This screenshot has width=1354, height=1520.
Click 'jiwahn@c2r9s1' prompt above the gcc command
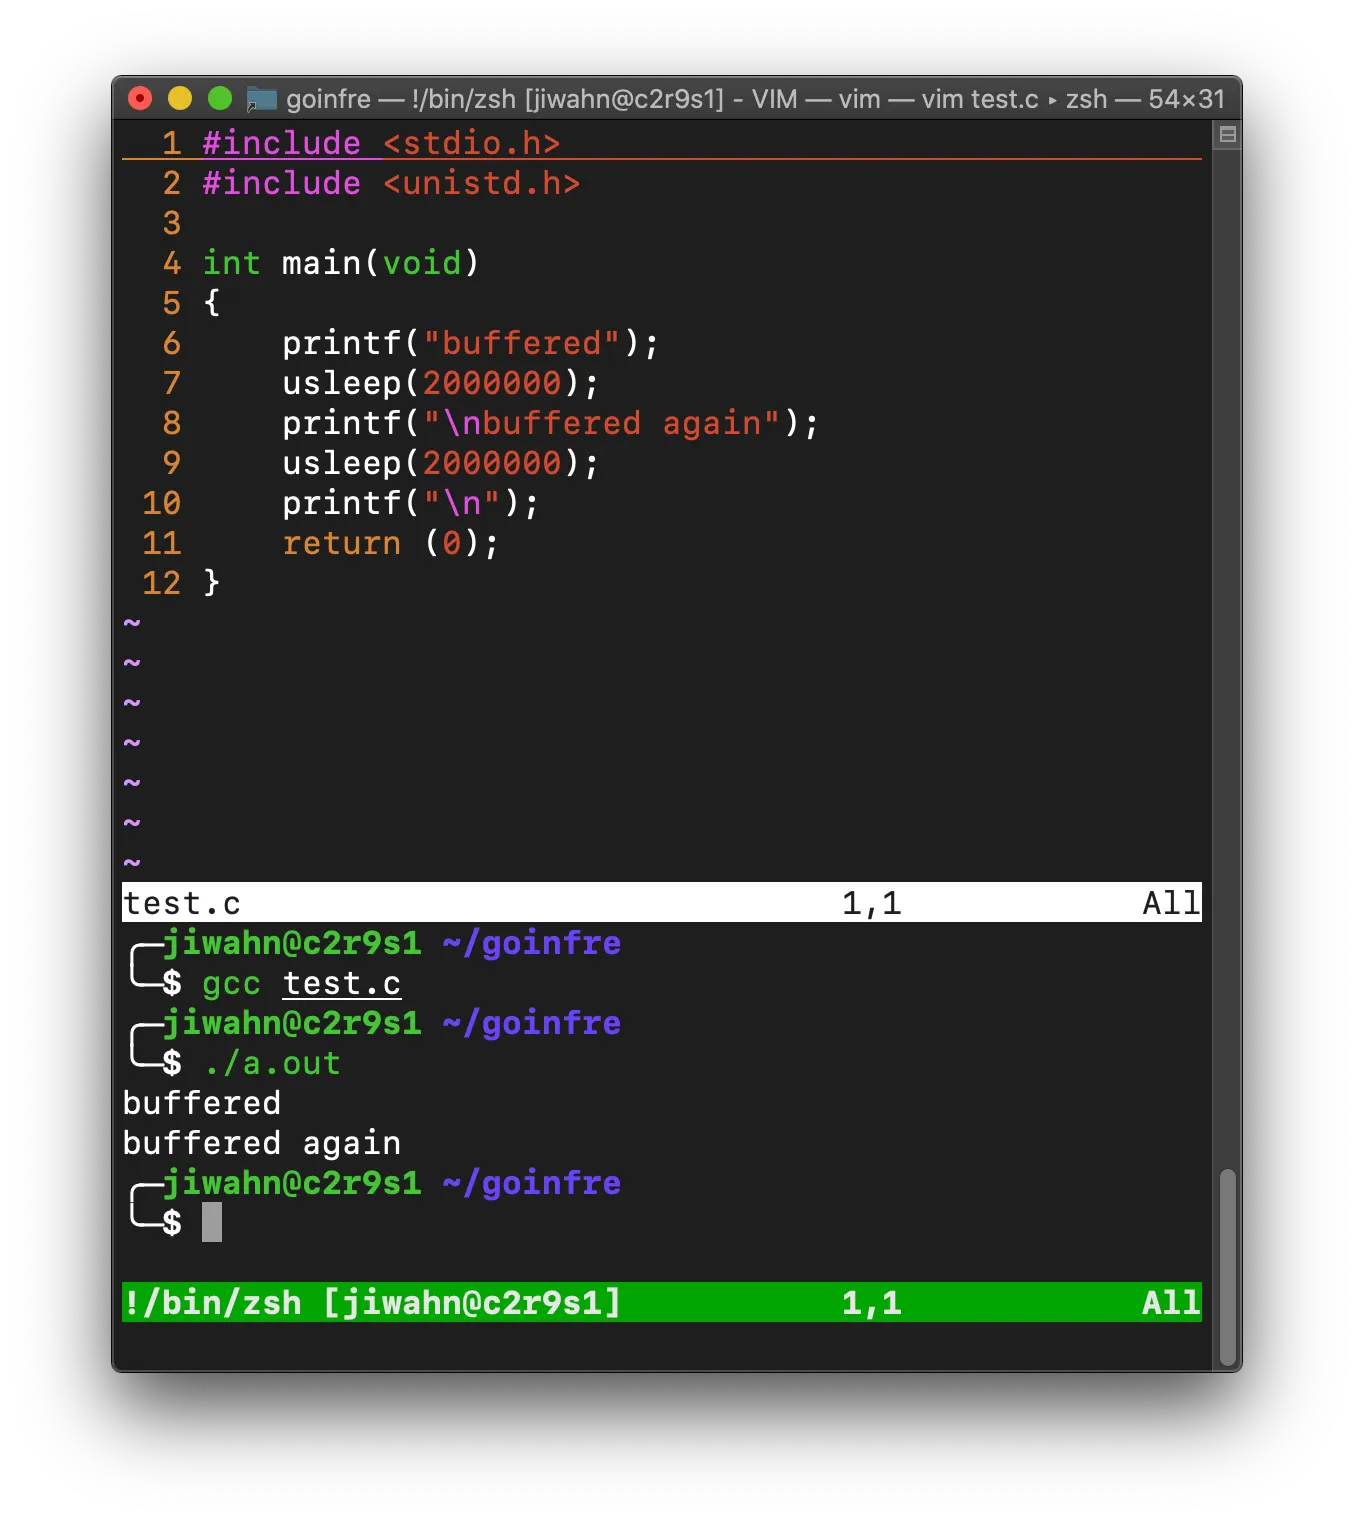tap(291, 943)
